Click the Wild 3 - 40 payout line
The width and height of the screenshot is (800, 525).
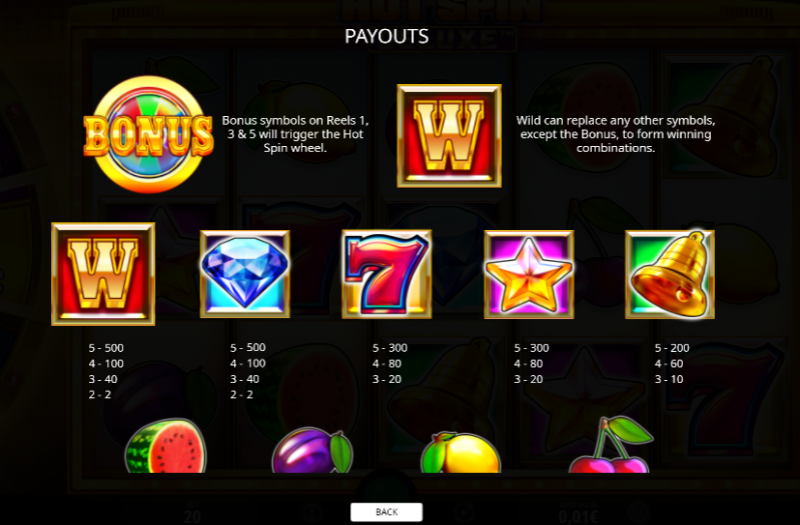[103, 379]
